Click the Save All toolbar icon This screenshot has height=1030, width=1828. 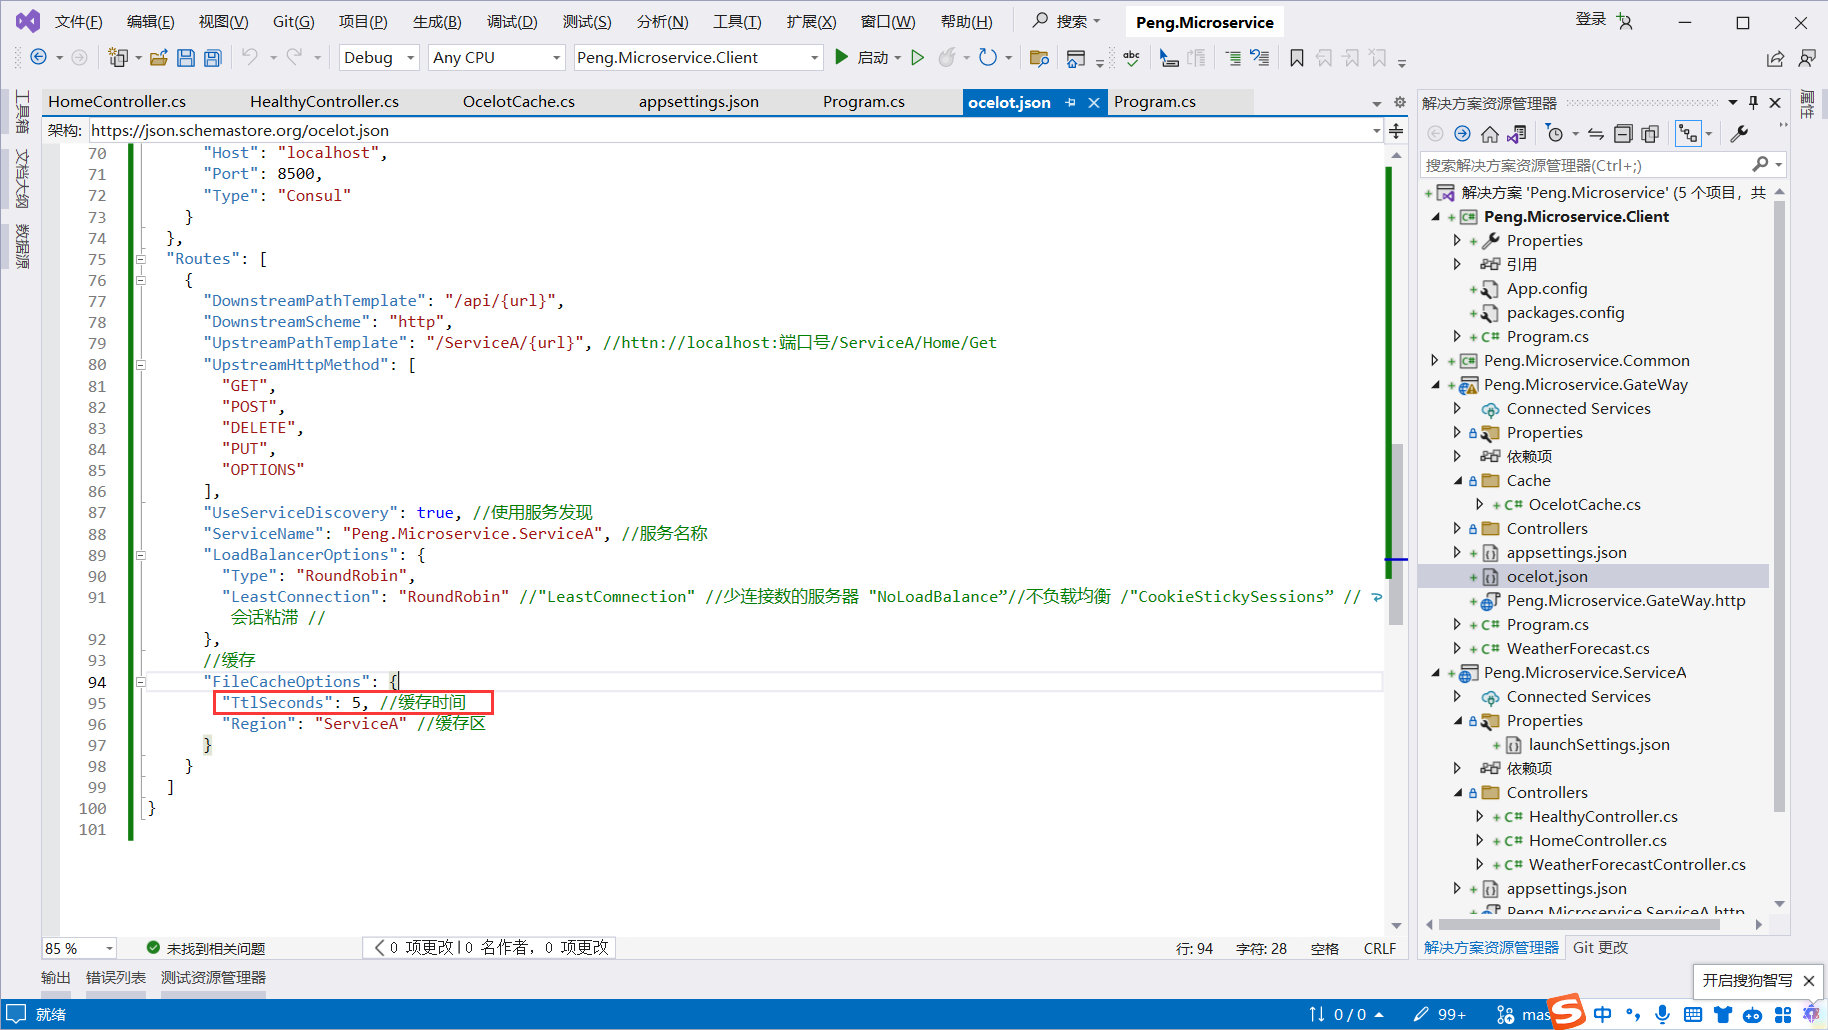tap(213, 57)
